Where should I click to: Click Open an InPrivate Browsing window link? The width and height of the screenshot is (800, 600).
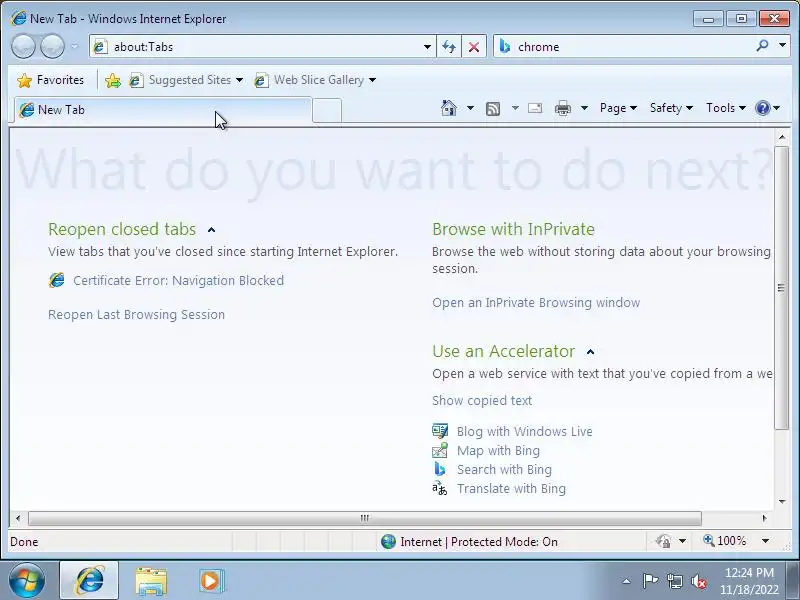[x=536, y=303]
